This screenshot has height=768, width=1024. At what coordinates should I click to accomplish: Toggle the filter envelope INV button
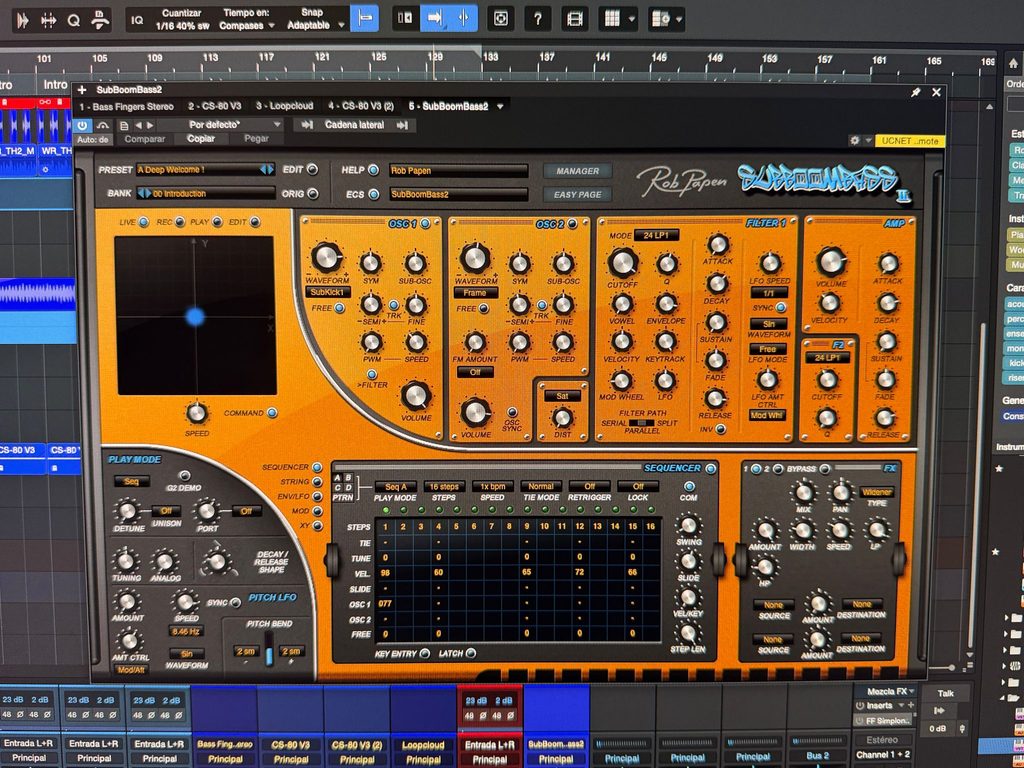point(720,429)
